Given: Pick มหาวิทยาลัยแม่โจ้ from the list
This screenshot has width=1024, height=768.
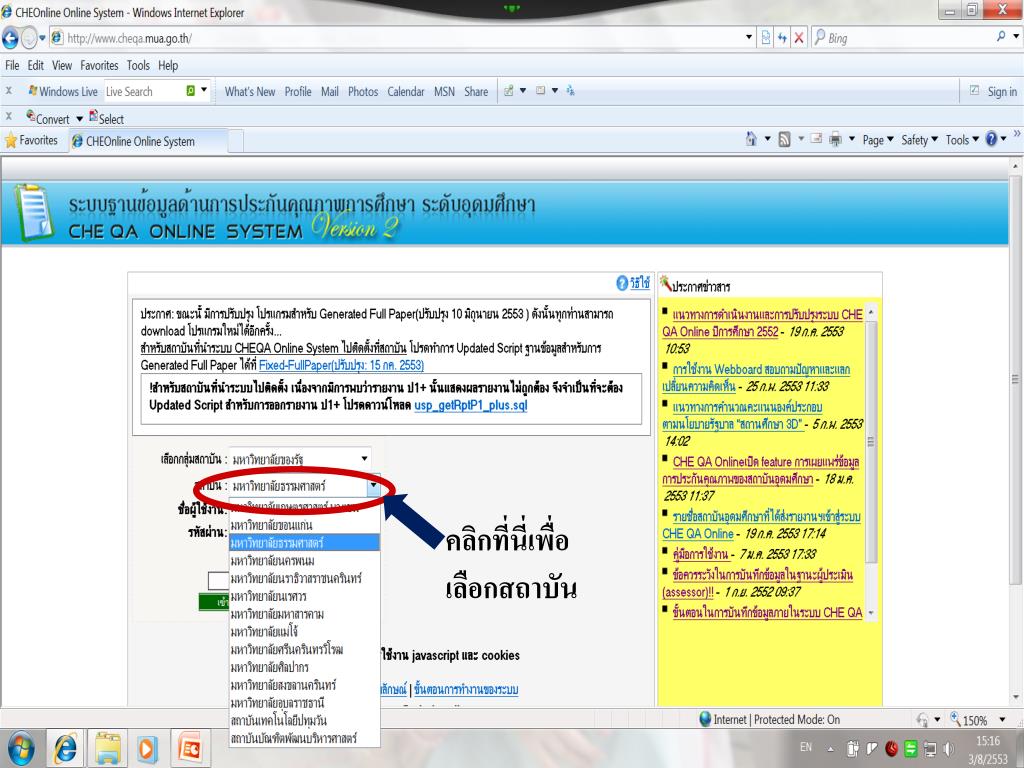Looking at the screenshot, I should coord(304,632).
